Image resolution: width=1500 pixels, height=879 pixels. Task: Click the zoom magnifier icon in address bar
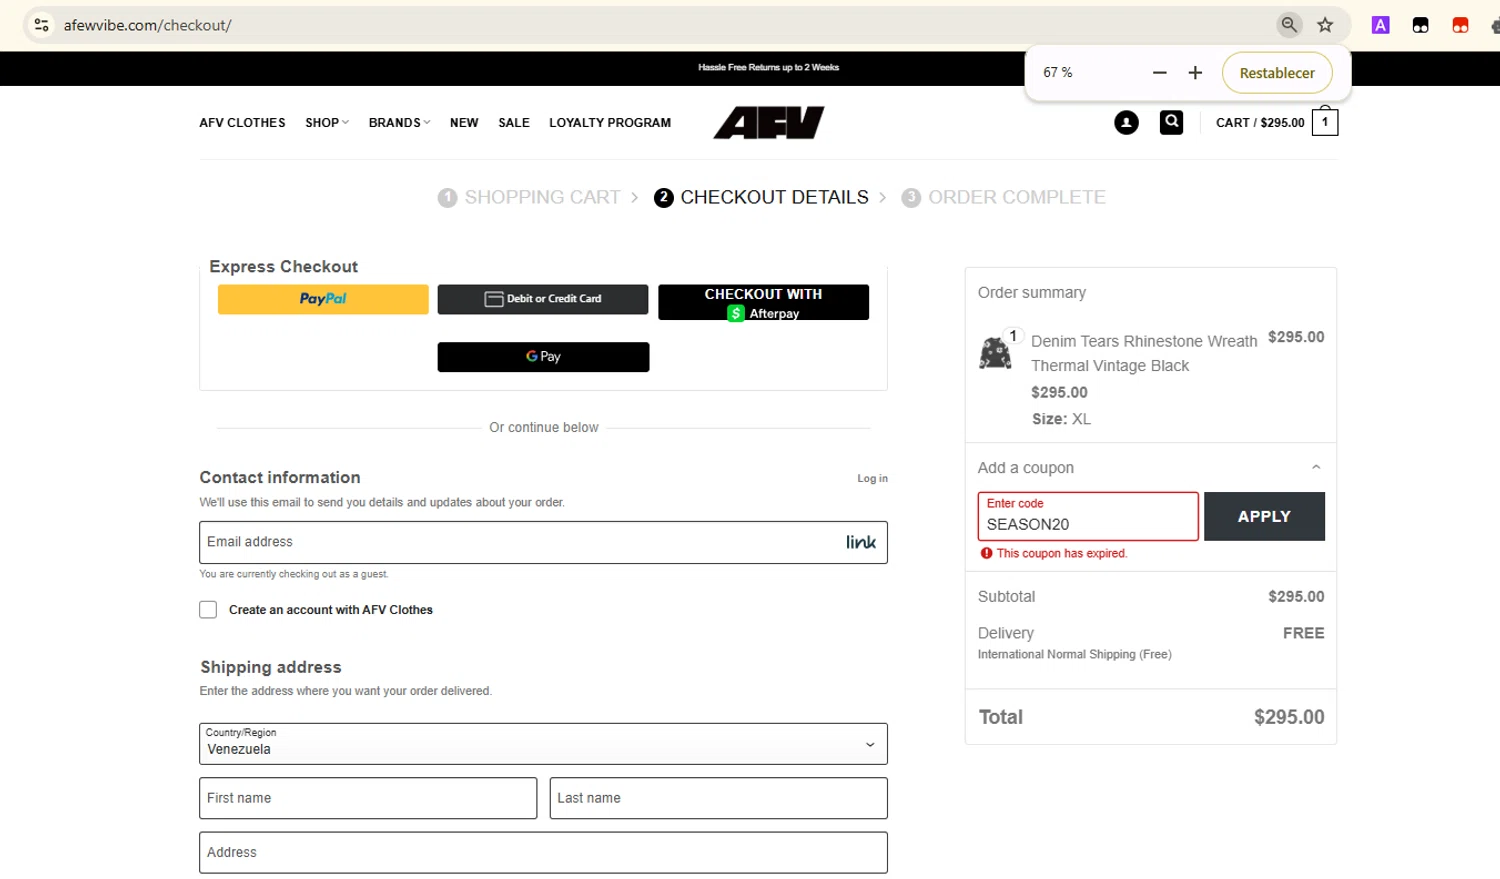(x=1289, y=25)
